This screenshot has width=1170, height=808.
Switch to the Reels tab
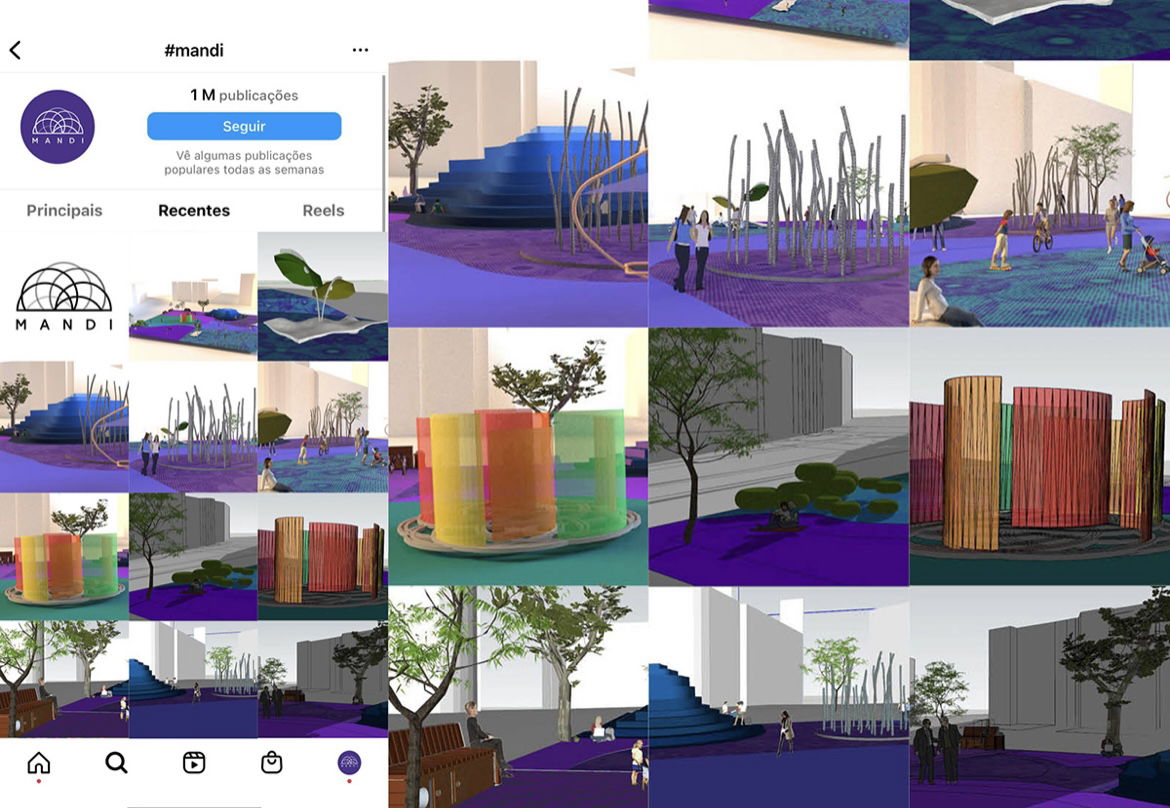(323, 210)
